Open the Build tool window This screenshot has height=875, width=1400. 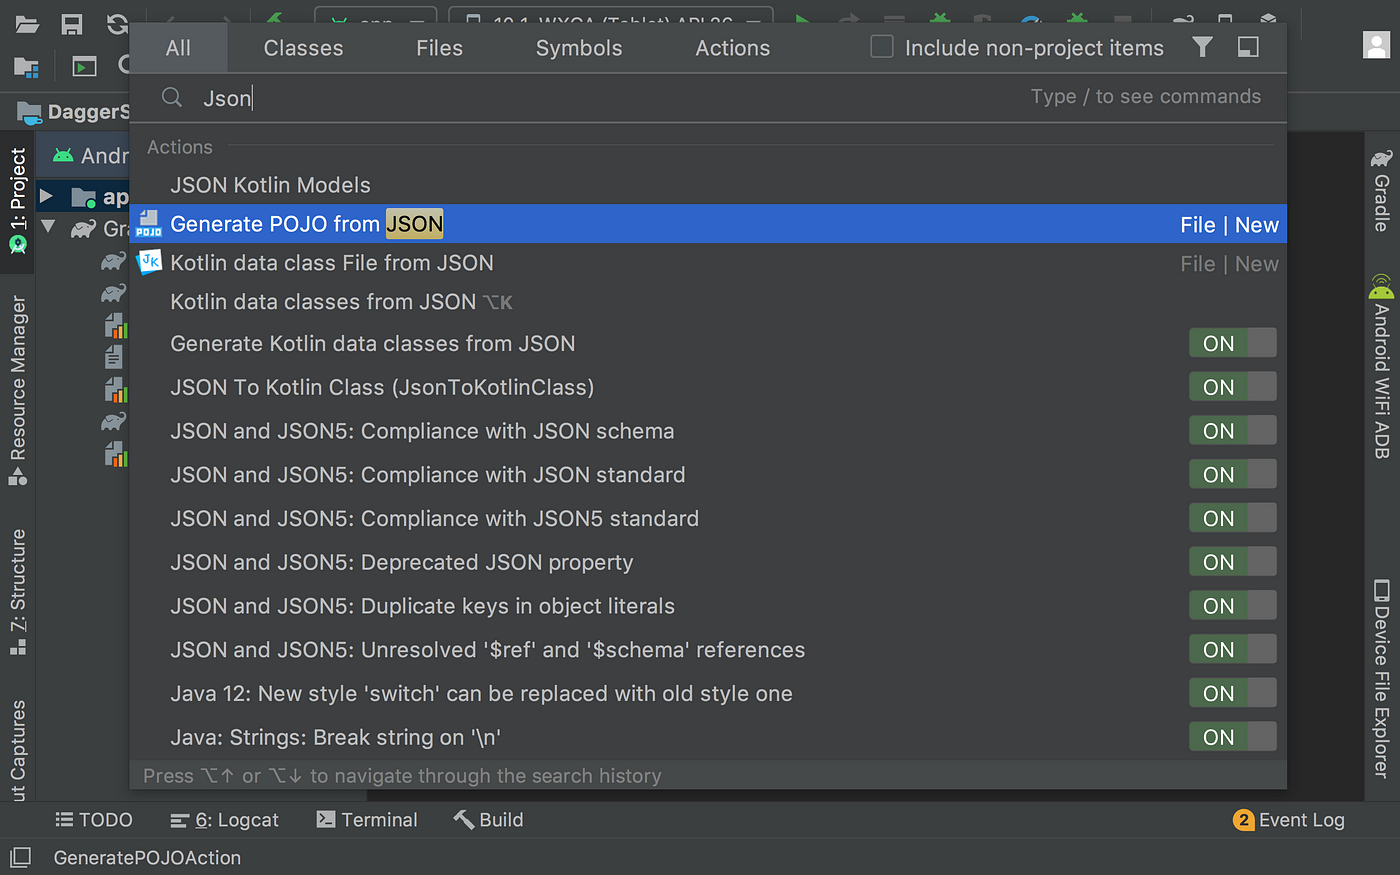click(x=488, y=820)
